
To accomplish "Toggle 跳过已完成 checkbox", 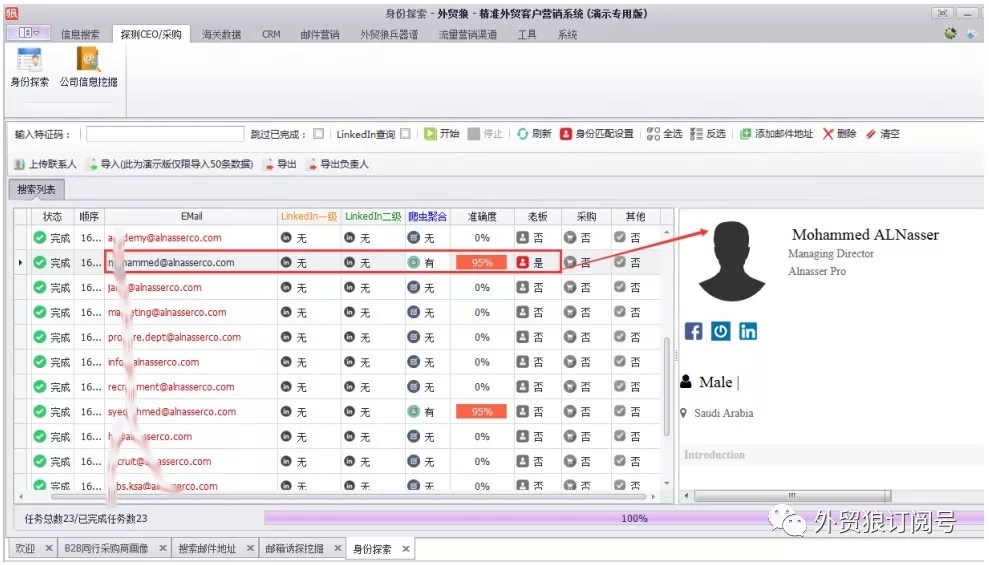I will coord(319,134).
